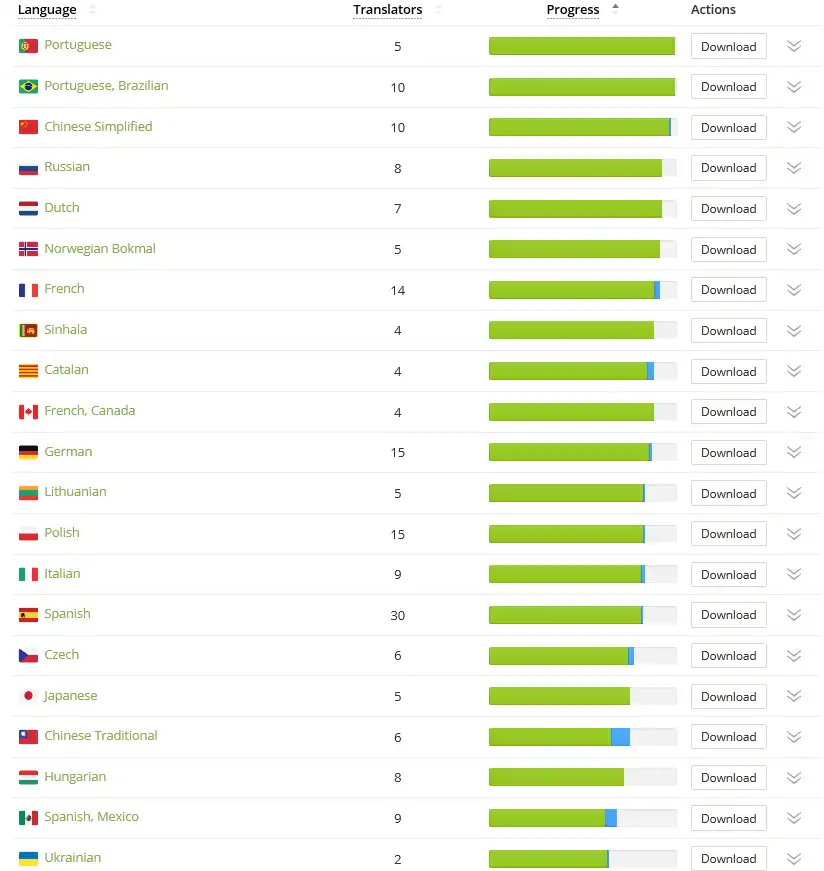Expand the French row chevron
Viewport: 824px width, 871px height.
coord(794,290)
